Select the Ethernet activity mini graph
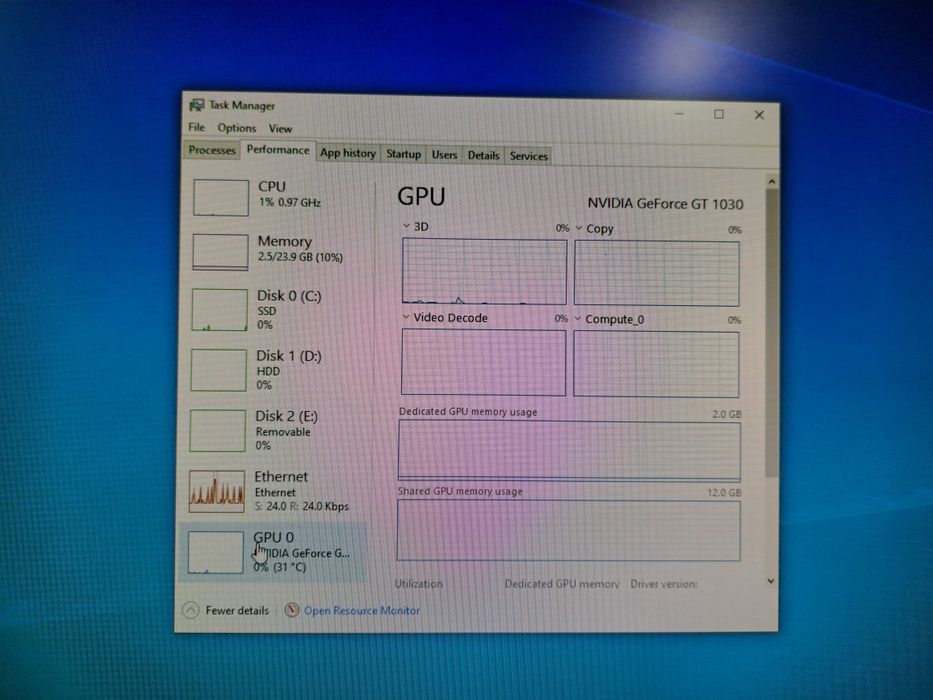Screen dimensions: 933x700 click(217, 491)
